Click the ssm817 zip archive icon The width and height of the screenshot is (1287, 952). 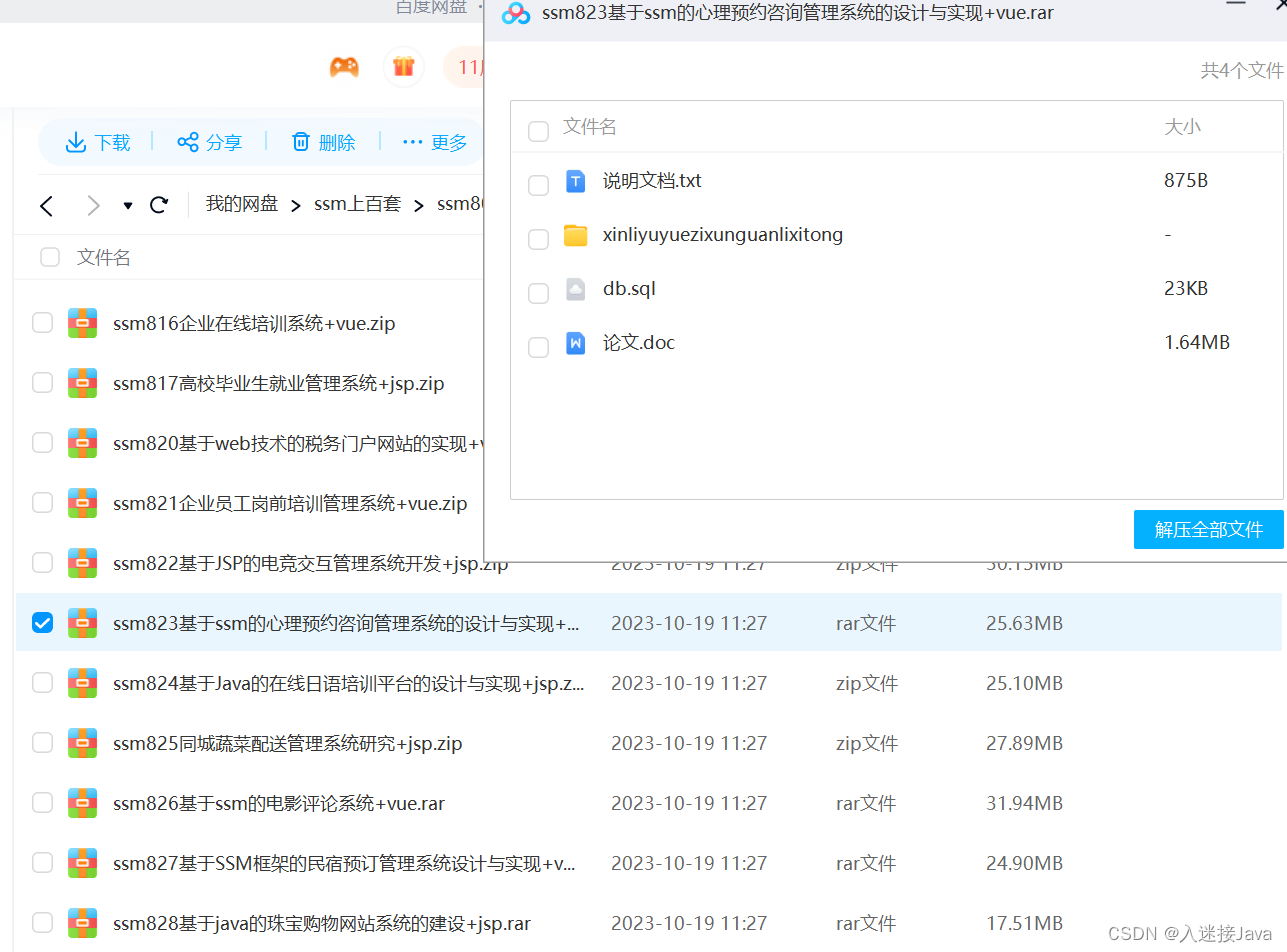tap(83, 383)
